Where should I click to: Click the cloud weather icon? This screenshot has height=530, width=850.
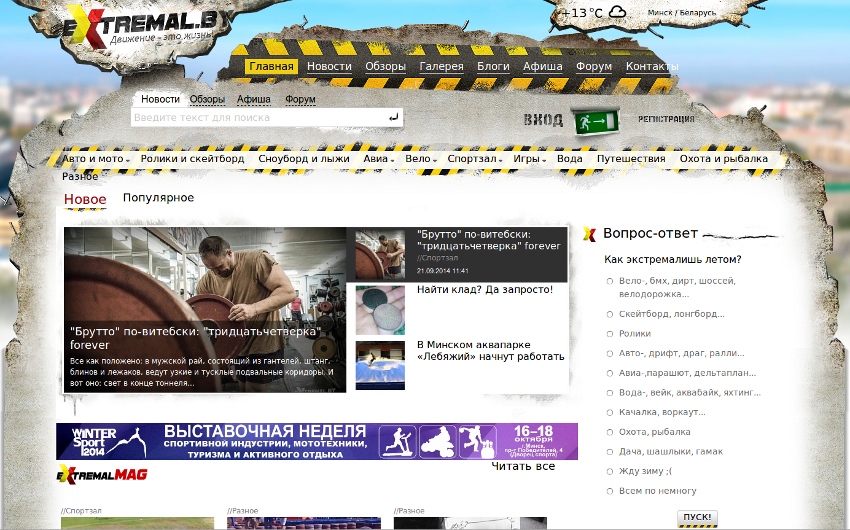(617, 13)
